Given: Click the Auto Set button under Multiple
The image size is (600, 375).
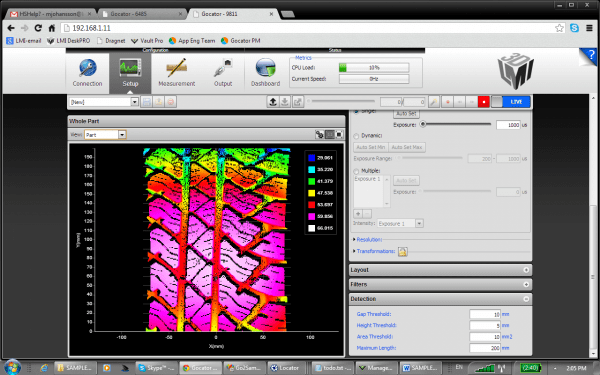Looking at the screenshot, I should pos(406,181).
